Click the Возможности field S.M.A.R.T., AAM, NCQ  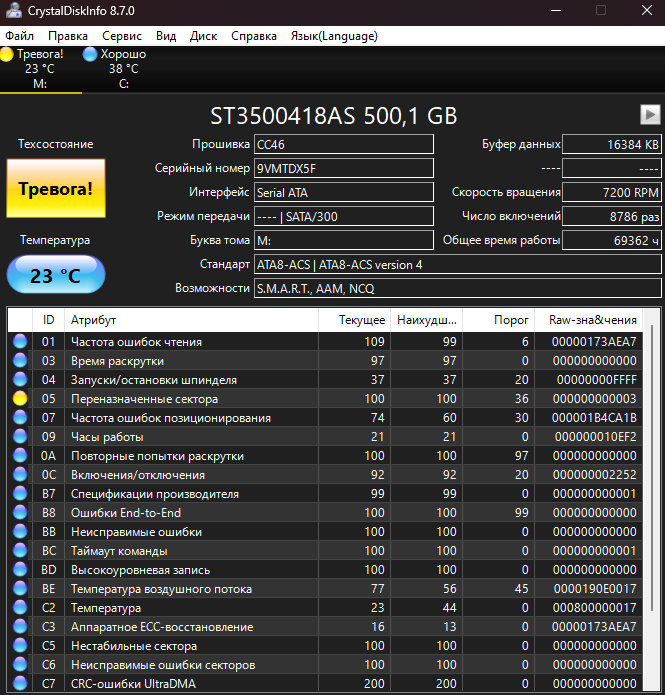point(458,289)
